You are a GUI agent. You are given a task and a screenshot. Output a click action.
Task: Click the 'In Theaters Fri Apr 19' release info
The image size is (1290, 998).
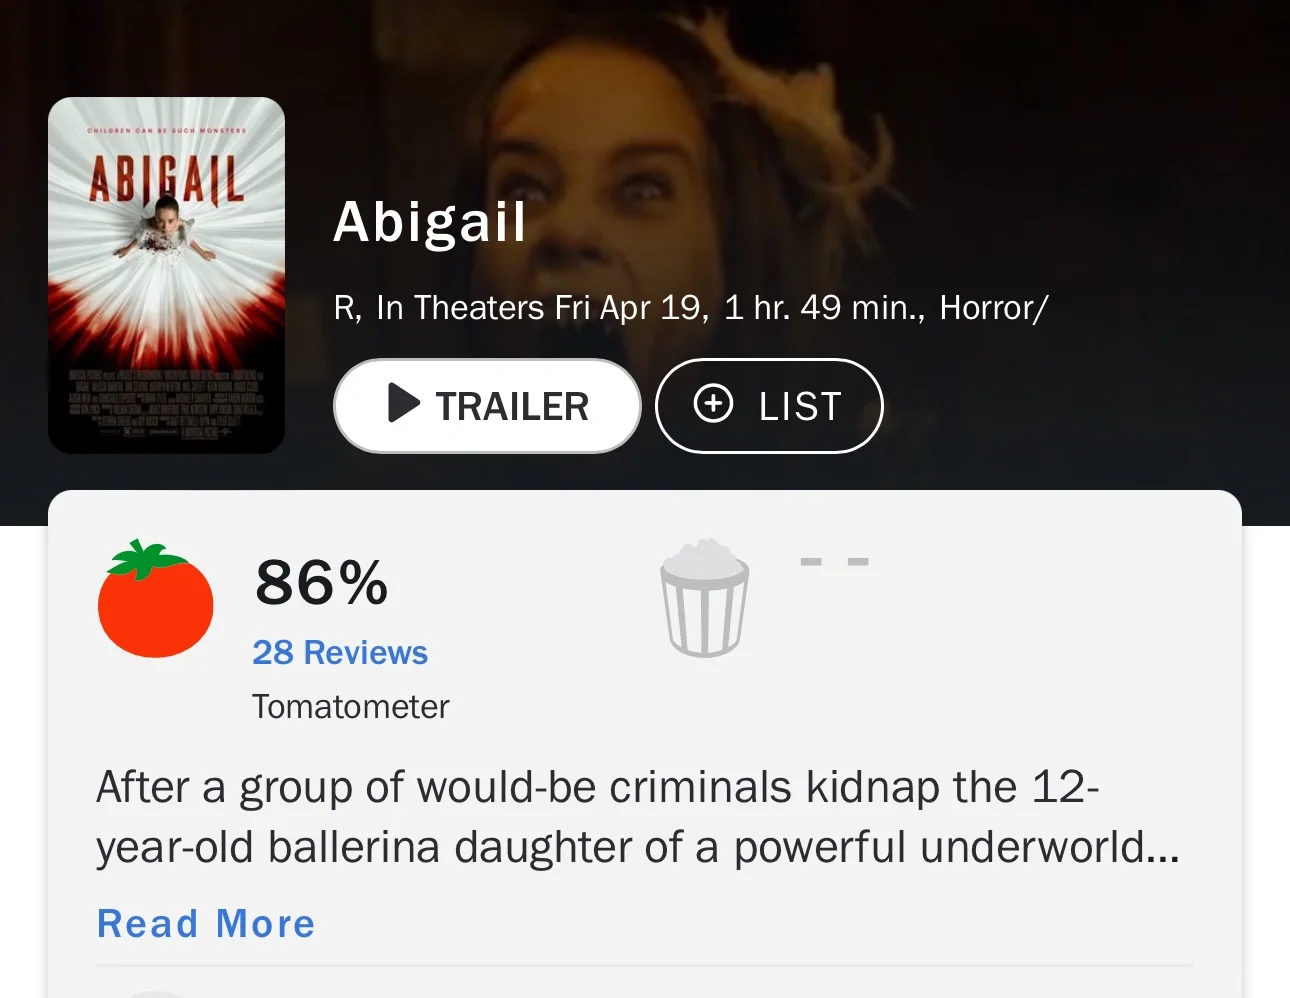[542, 308]
